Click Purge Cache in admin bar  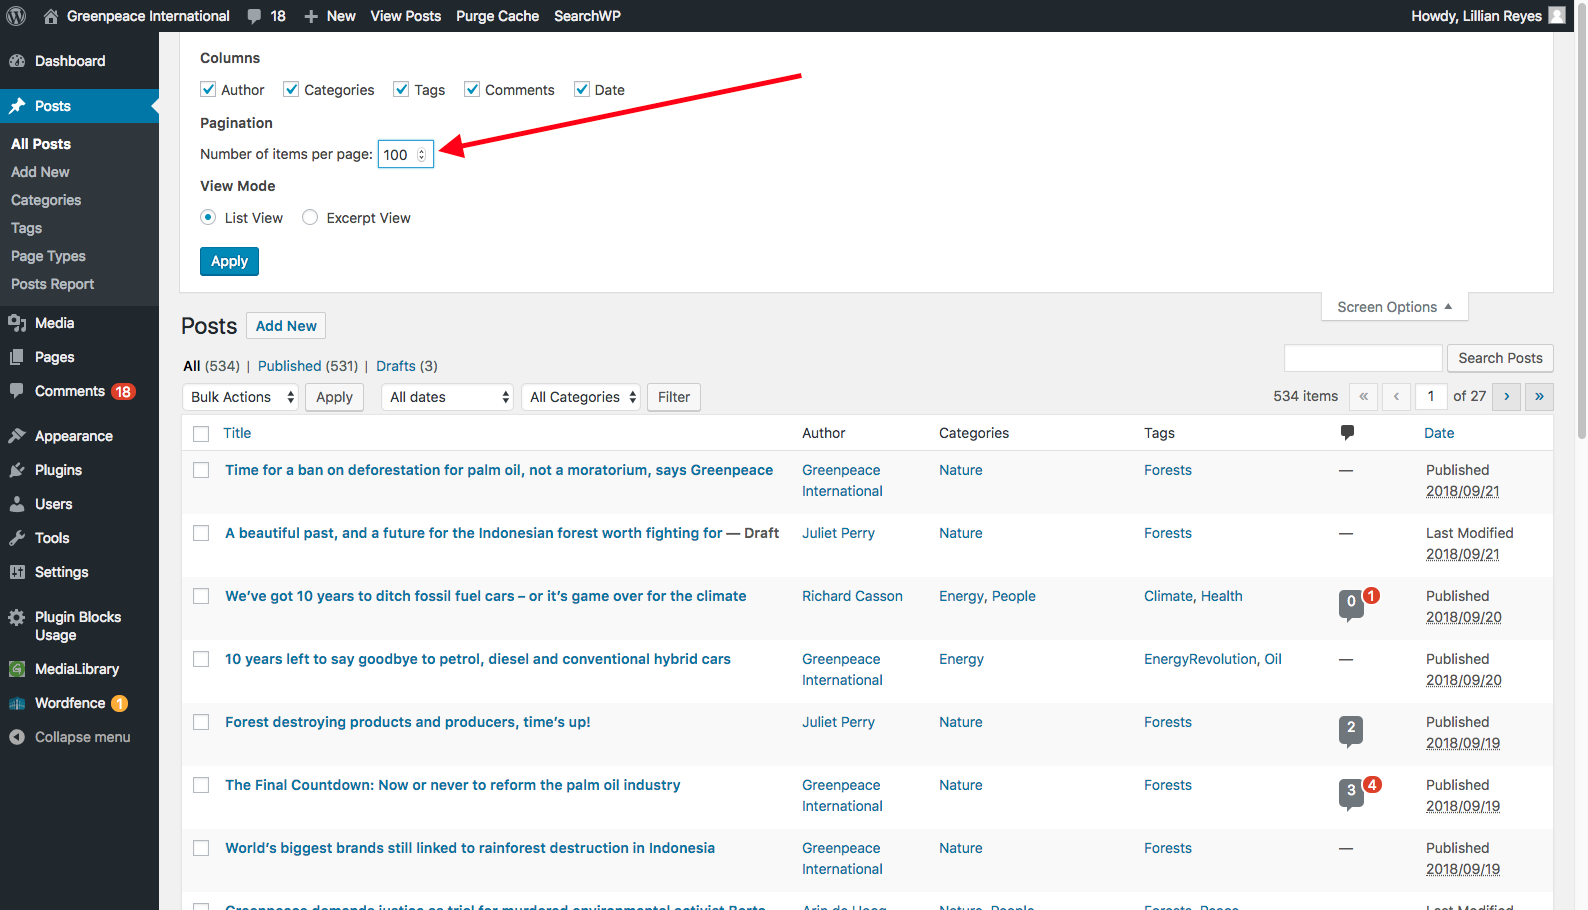click(x=497, y=16)
